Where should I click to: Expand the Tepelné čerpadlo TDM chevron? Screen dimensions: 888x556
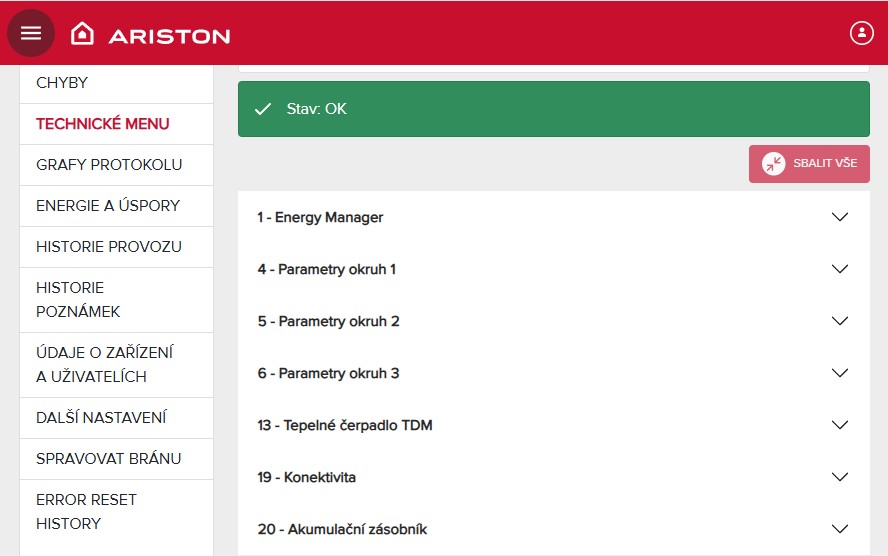tap(839, 425)
